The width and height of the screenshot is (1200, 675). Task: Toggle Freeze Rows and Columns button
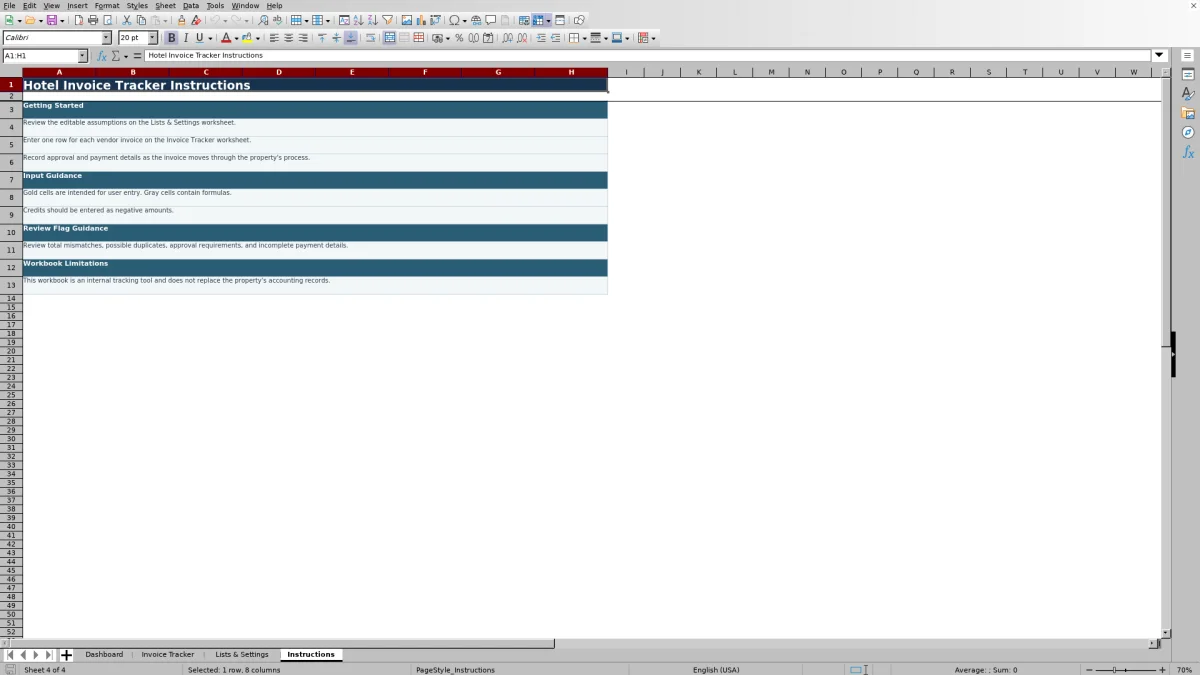click(538, 20)
